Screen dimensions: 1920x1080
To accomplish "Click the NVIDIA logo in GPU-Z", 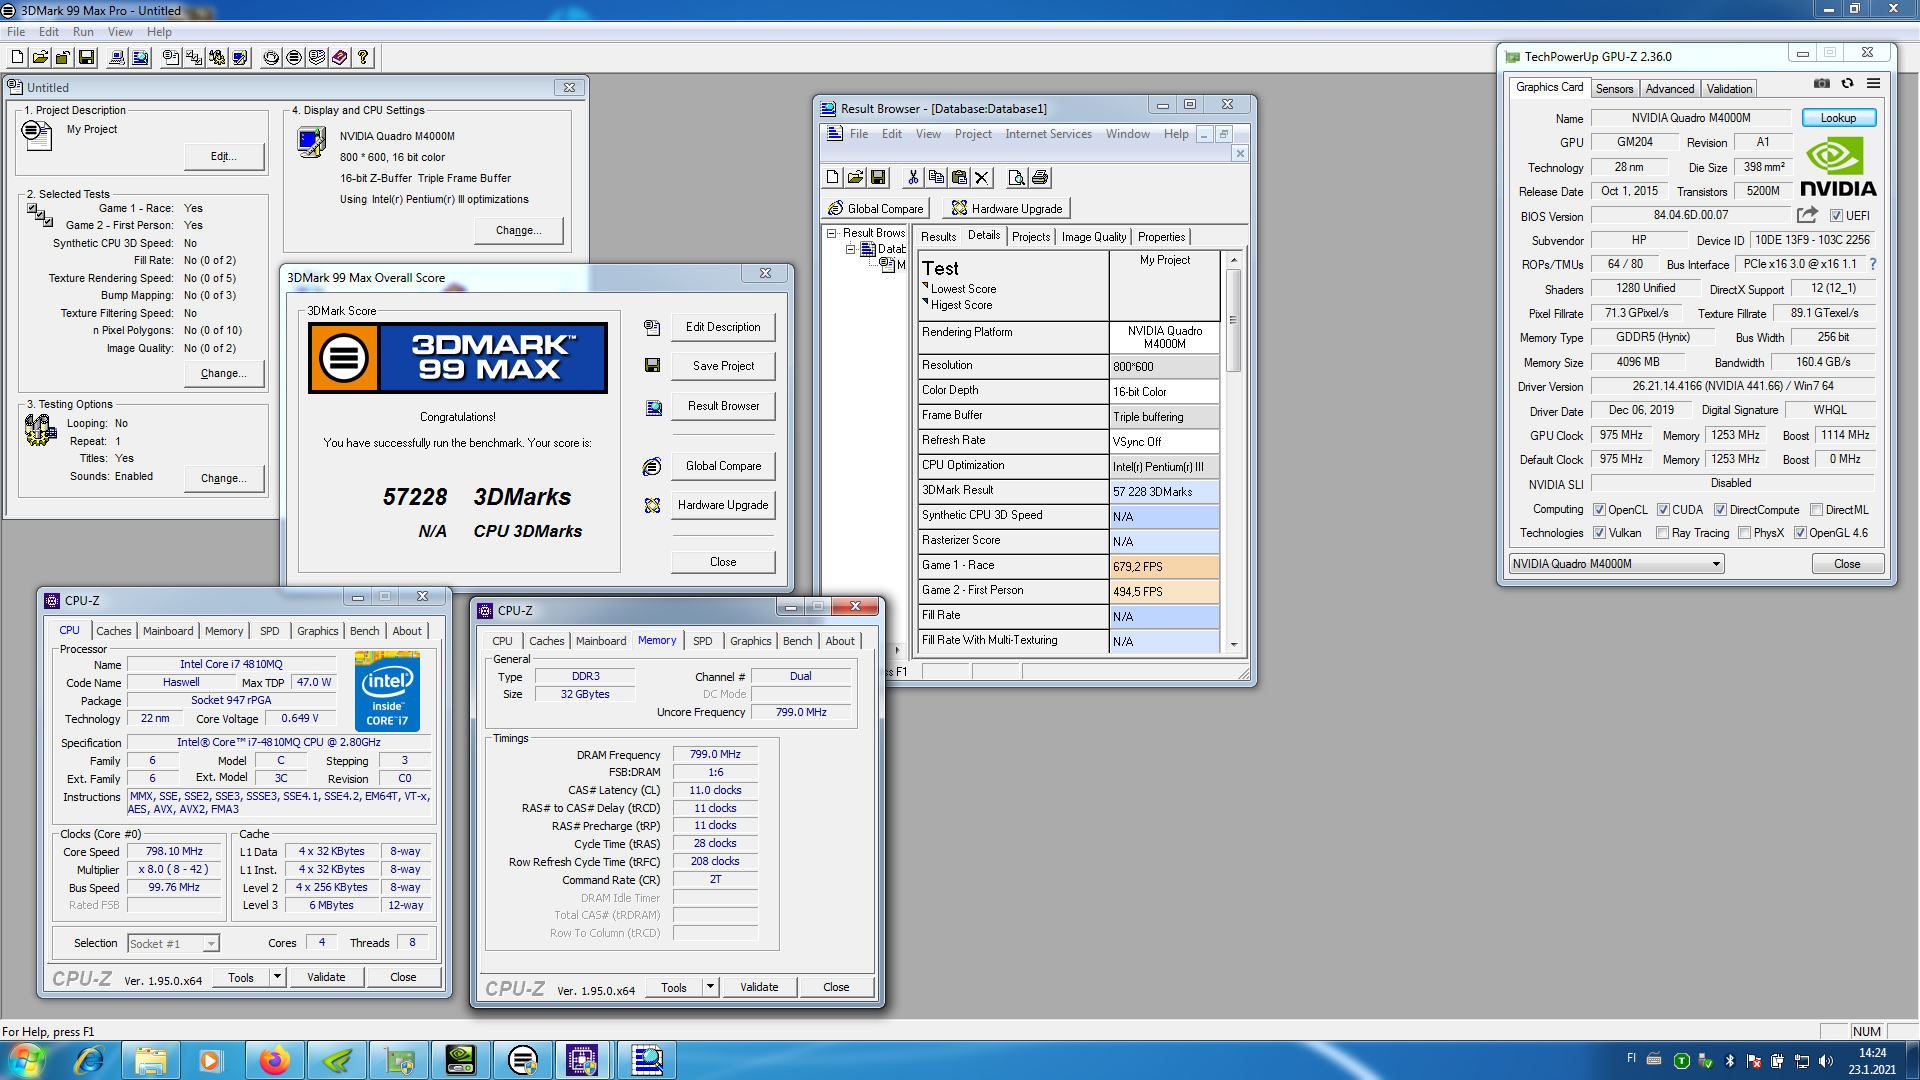I will point(1838,168).
